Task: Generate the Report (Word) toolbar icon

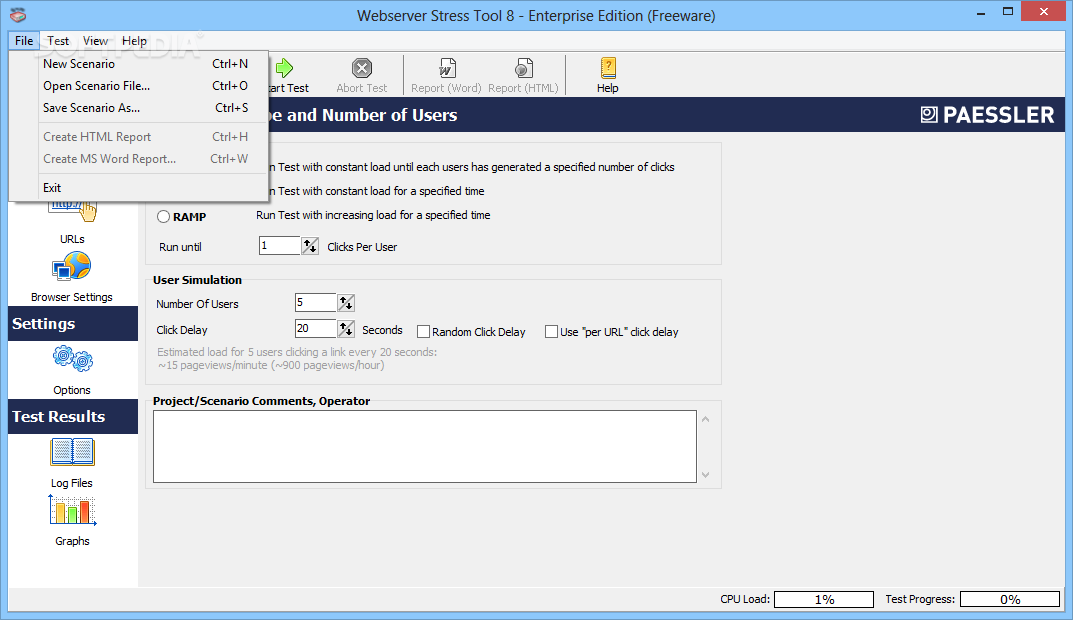Action: (447, 68)
